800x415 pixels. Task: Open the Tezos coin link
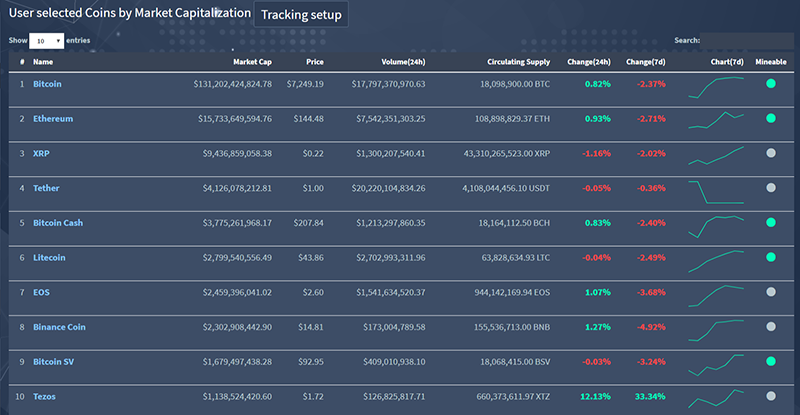44,397
